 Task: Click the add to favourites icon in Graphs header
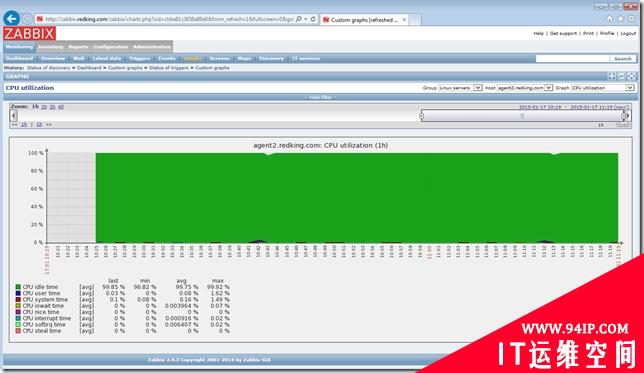click(612, 76)
